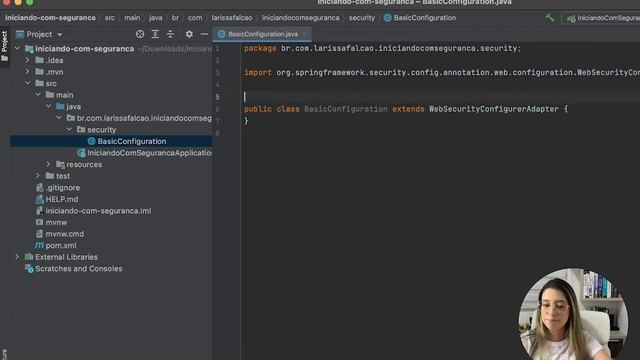Collapse the security package
Image resolution: width=640 pixels, height=360 pixels.
(69, 129)
